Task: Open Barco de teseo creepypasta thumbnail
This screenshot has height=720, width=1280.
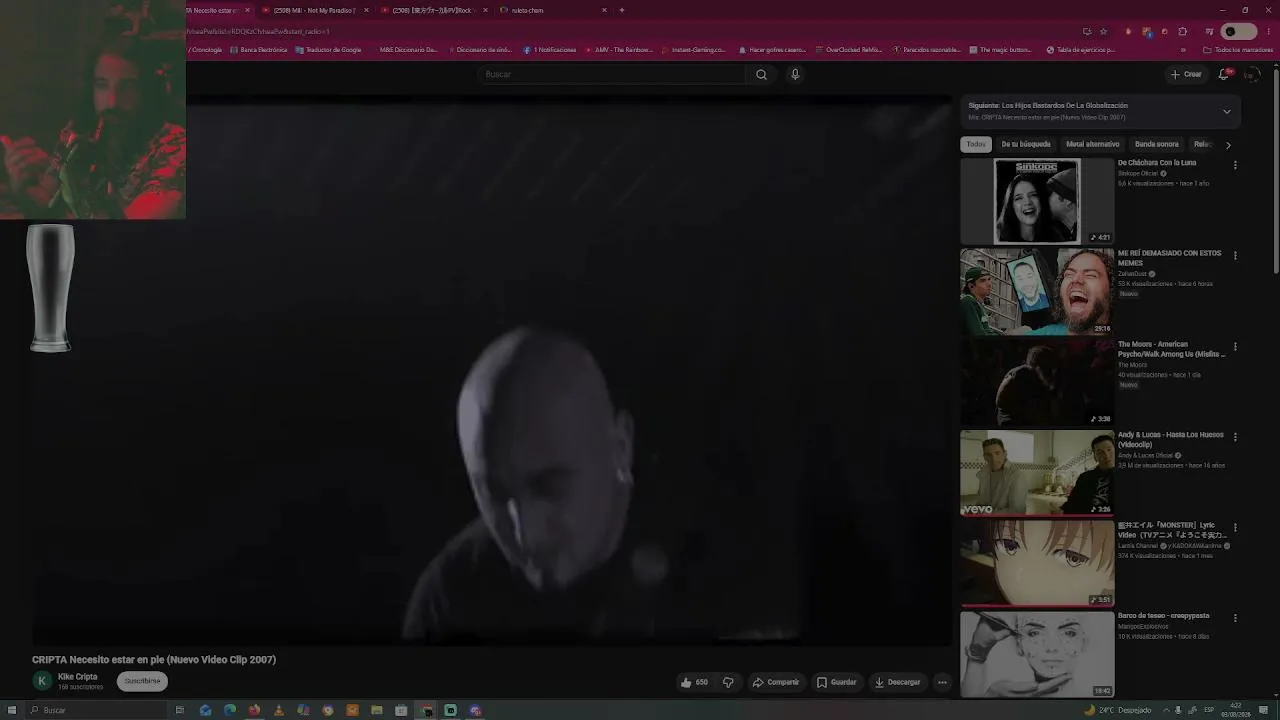Action: click(x=1037, y=654)
